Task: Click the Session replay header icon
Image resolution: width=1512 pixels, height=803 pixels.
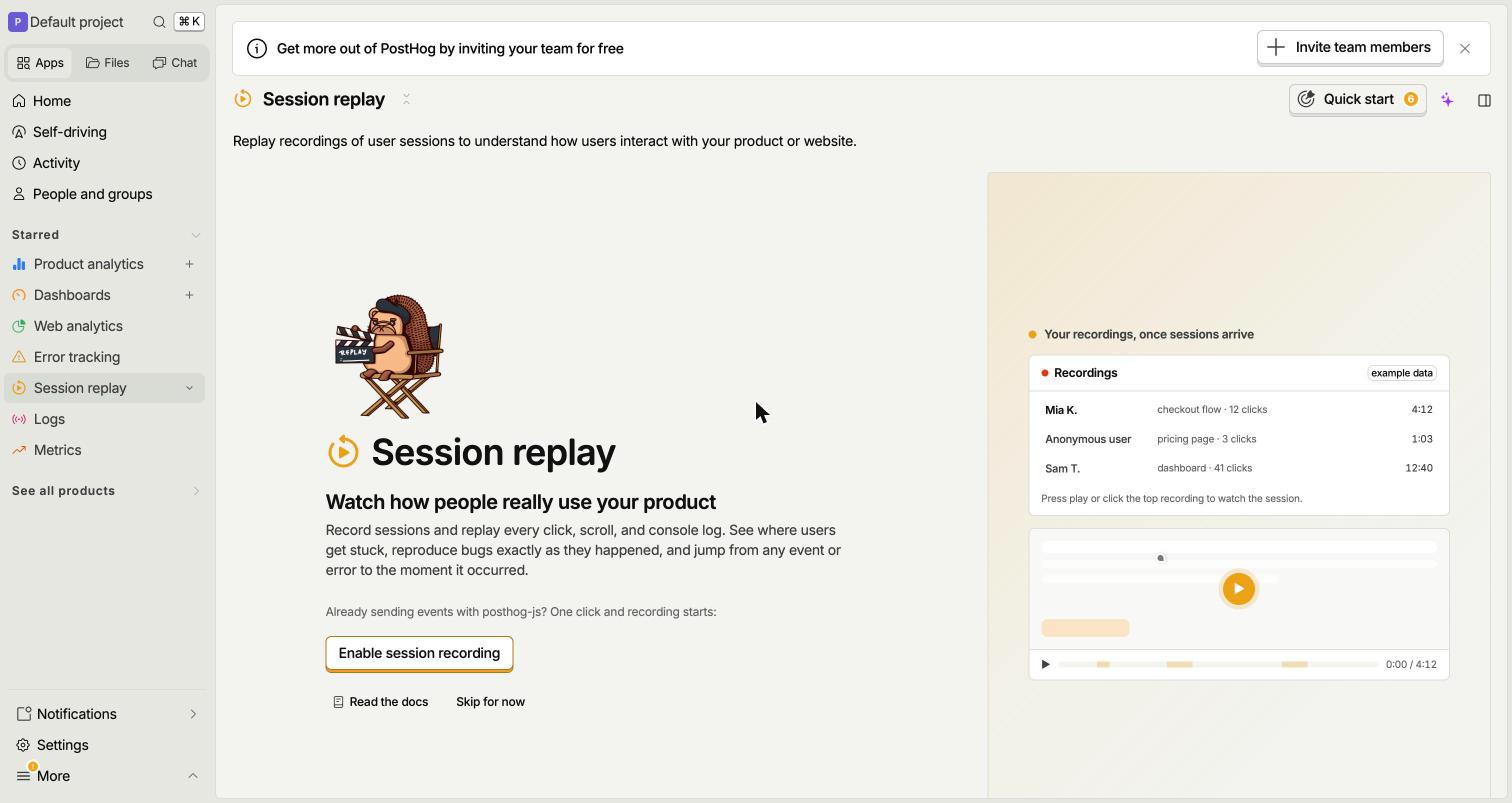Action: pyautogui.click(x=243, y=99)
